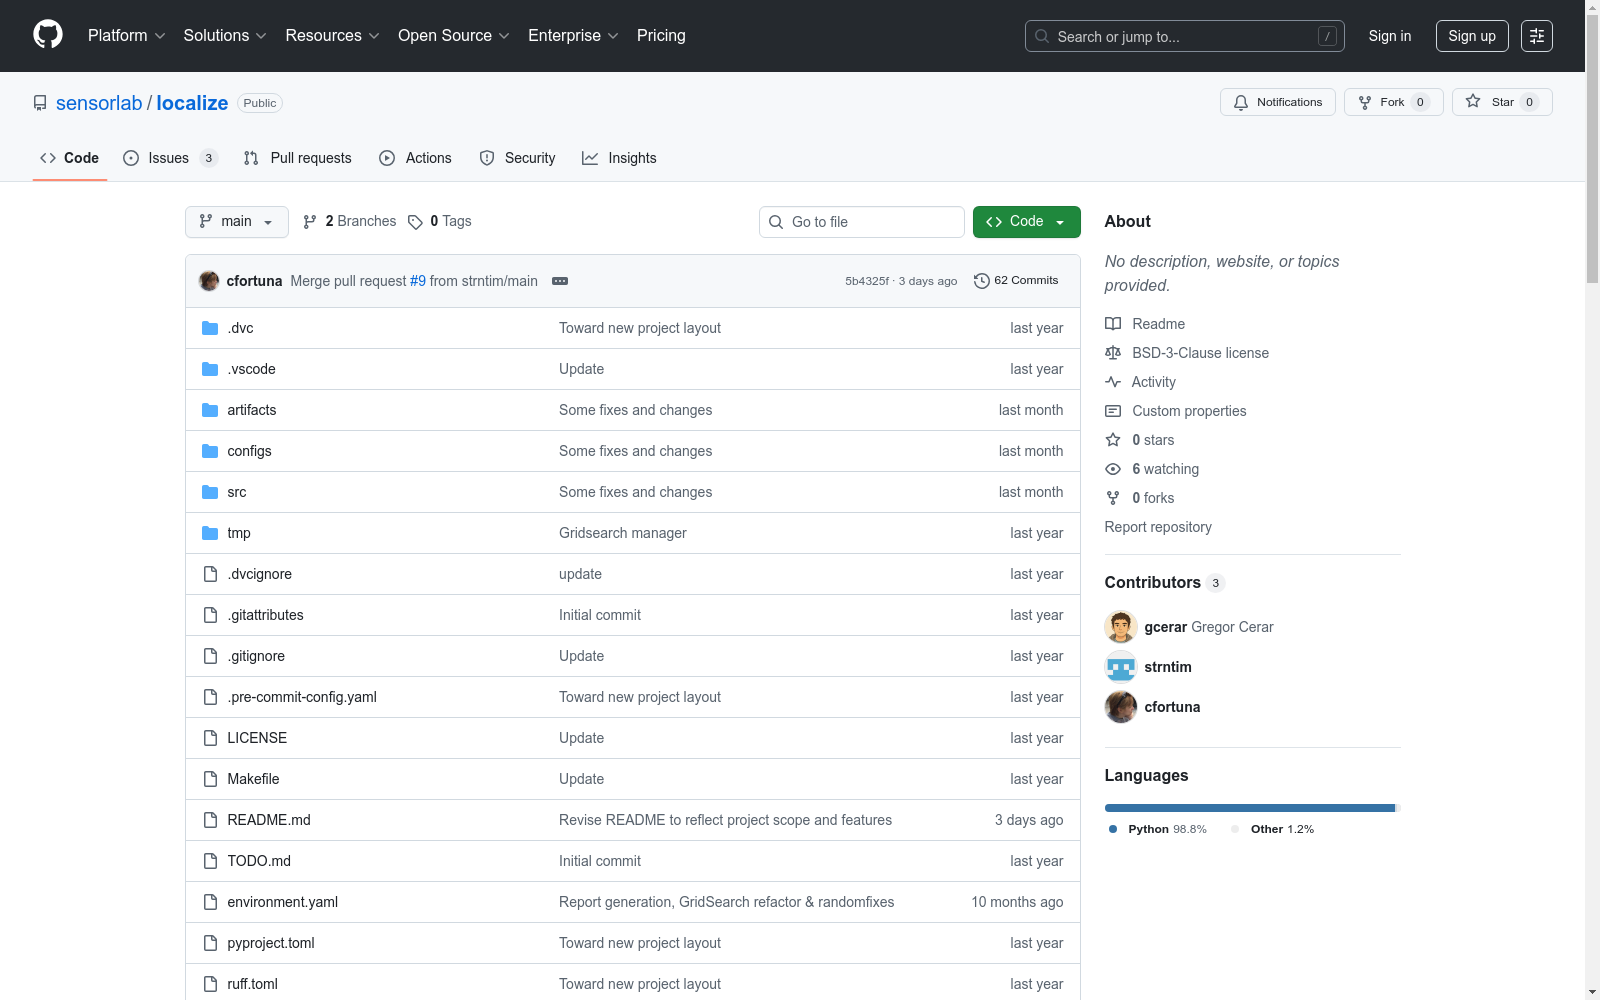
Task: Open the pyproject.toml file
Action: pyautogui.click(x=271, y=943)
